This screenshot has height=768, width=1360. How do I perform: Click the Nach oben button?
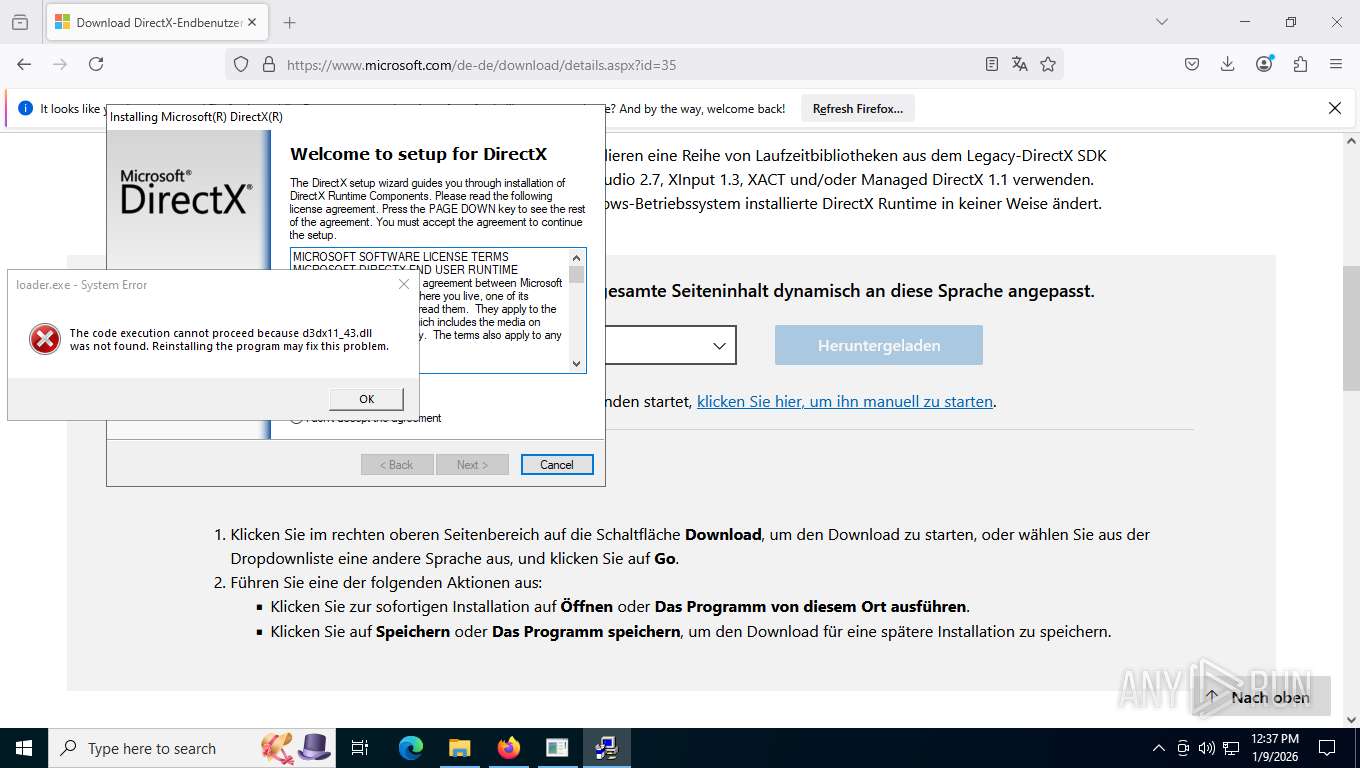pos(1260,697)
